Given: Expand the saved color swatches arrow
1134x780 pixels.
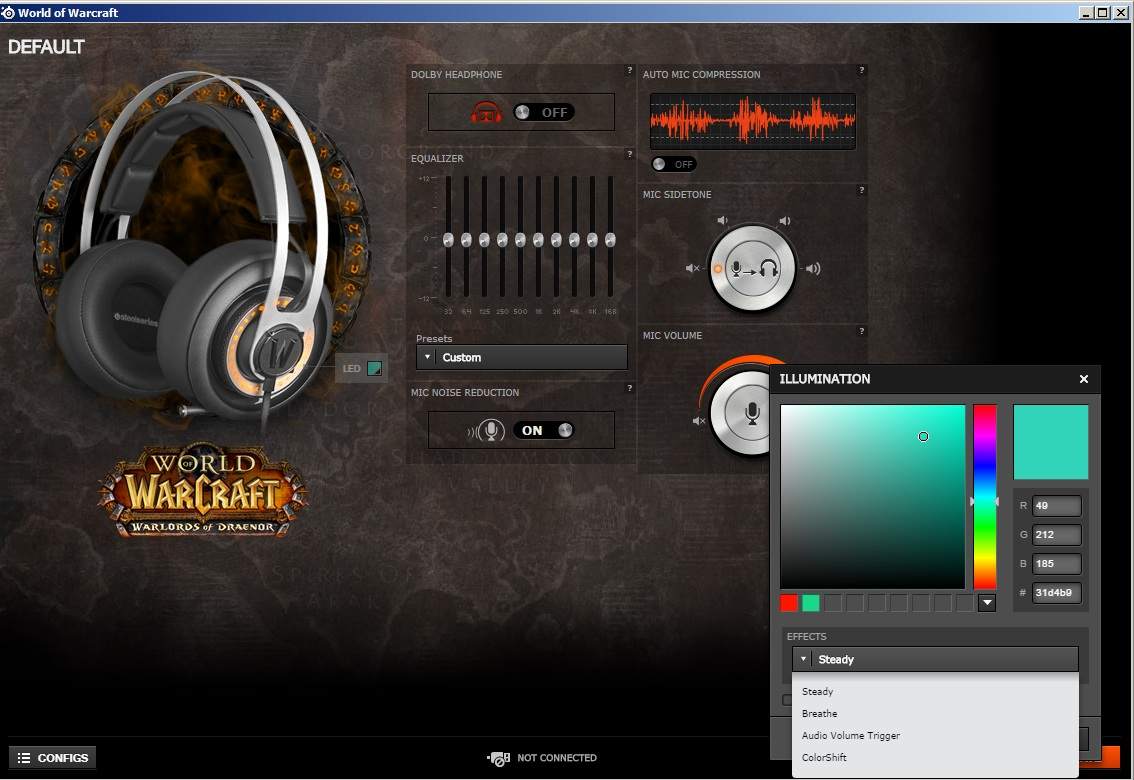Looking at the screenshot, I should tap(986, 603).
